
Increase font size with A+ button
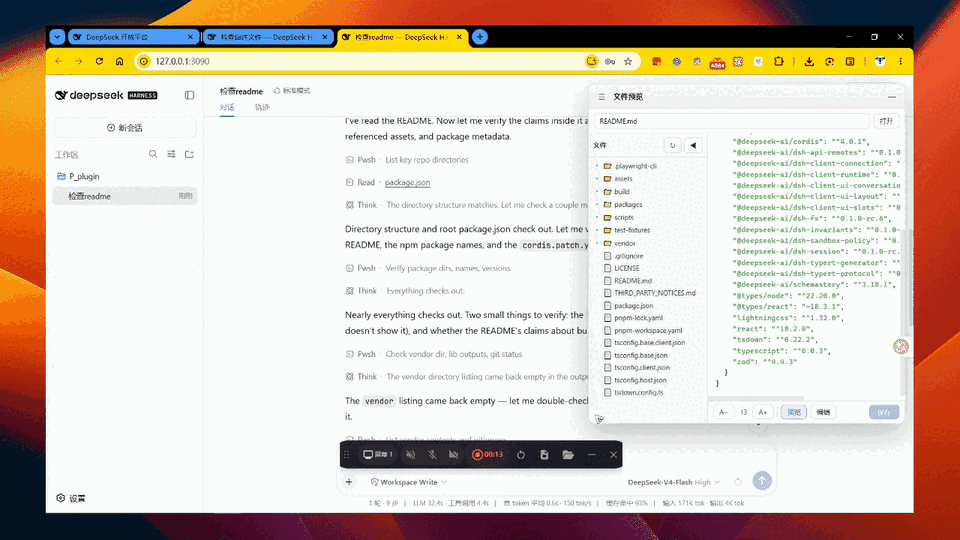coord(762,412)
